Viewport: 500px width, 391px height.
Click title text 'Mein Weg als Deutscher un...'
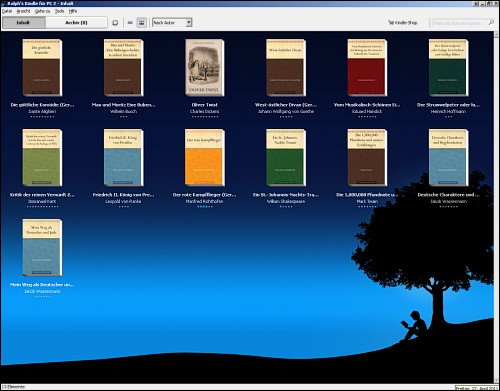(x=42, y=285)
